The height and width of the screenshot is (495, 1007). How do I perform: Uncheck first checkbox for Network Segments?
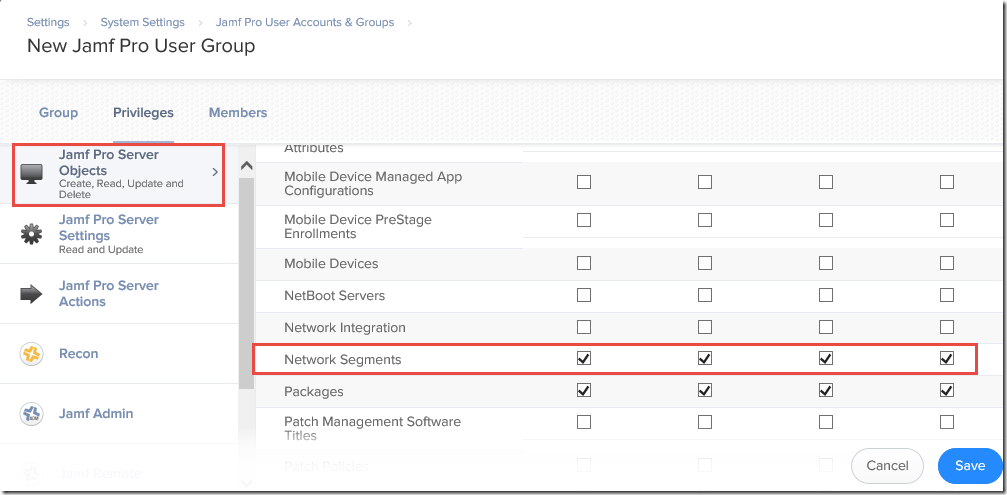[x=584, y=358]
